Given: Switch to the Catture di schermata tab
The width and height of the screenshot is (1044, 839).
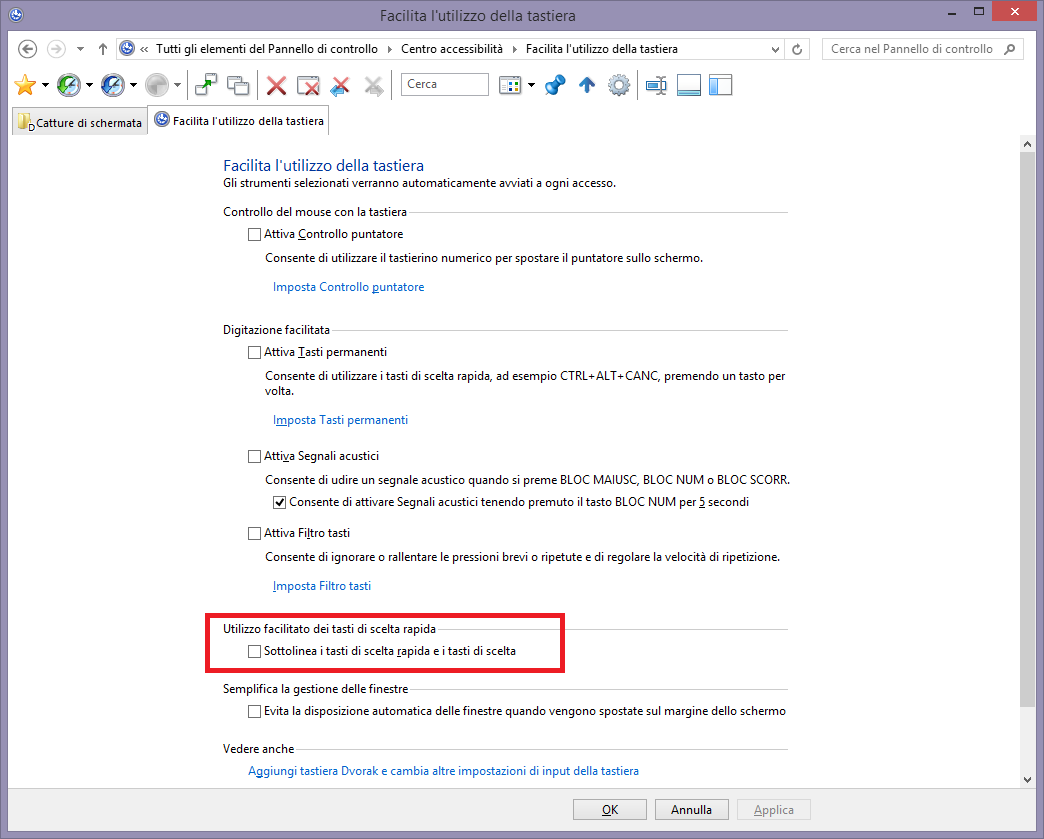Looking at the screenshot, I should click(x=80, y=122).
